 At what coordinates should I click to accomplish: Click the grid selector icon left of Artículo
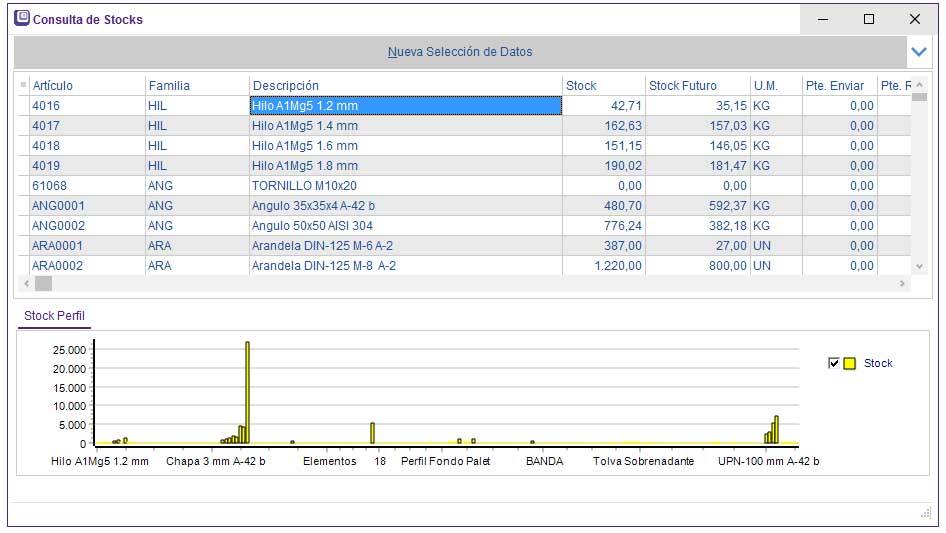pos(24,85)
